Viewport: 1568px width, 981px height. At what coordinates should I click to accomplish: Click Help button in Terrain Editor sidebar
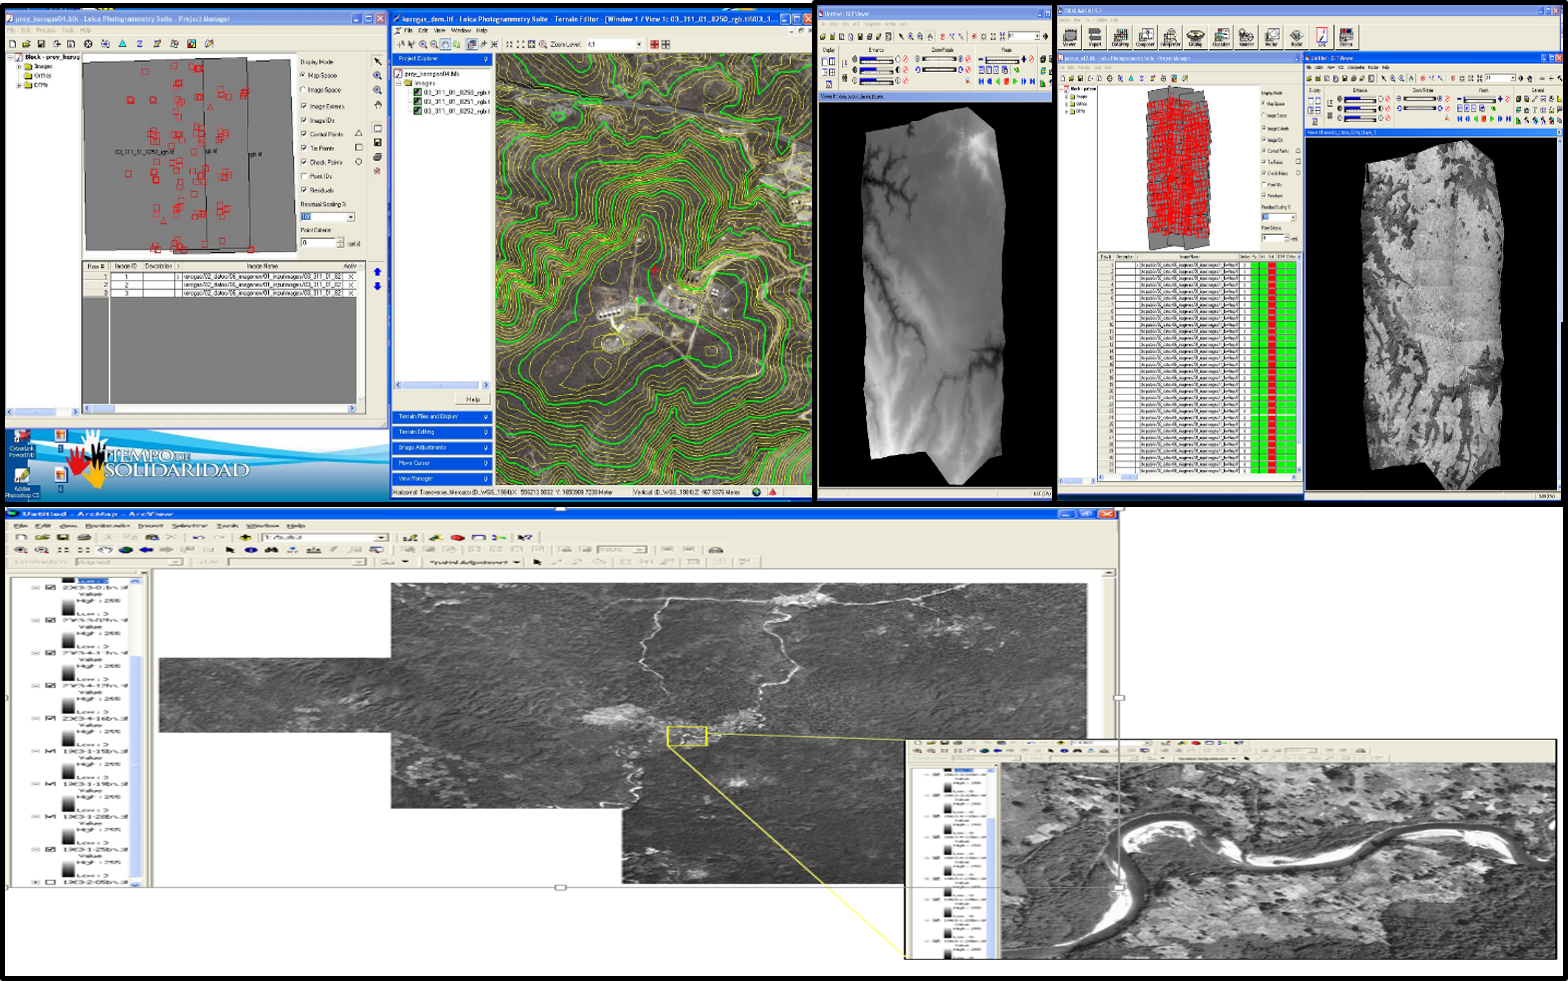[x=473, y=399]
